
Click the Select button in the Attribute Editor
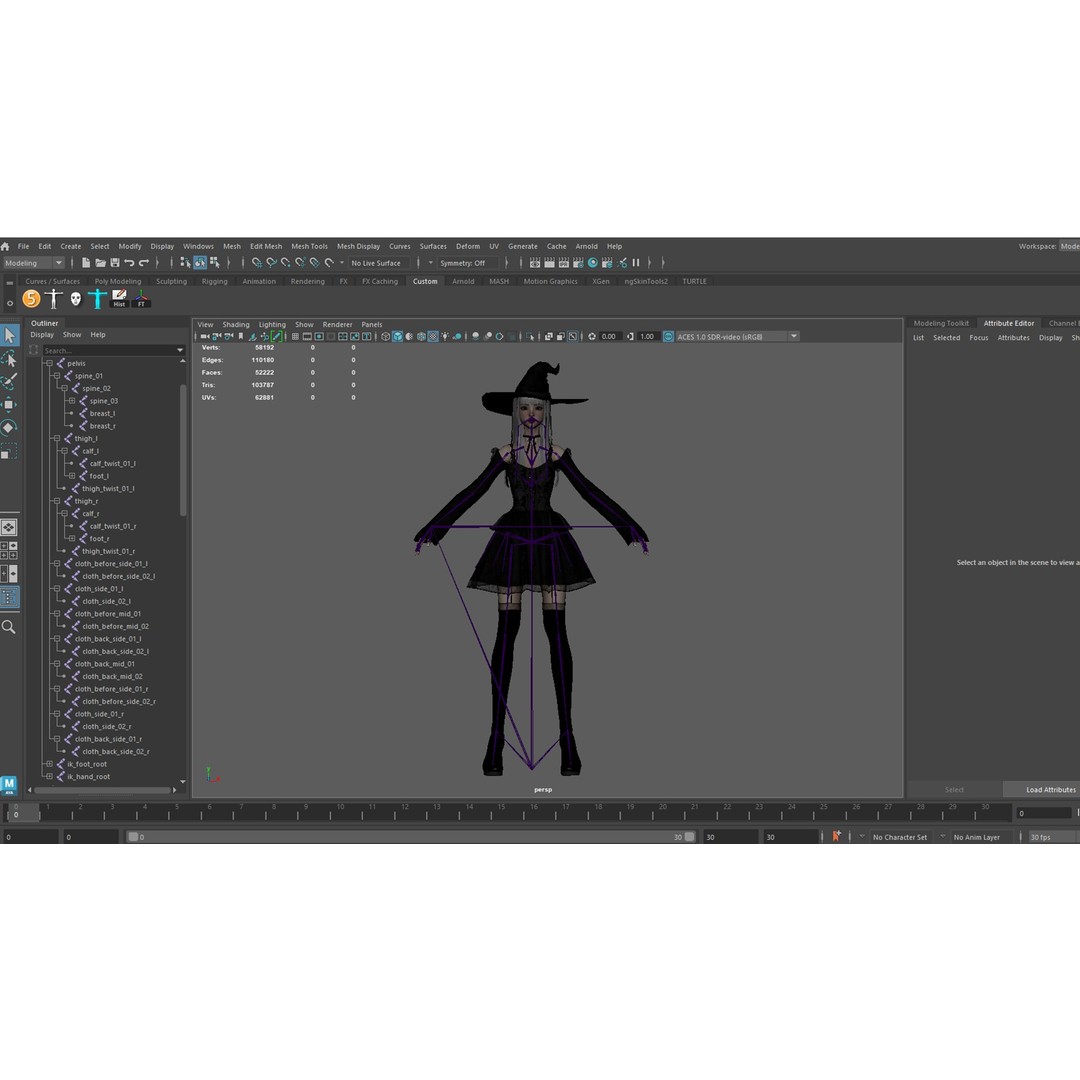(x=954, y=789)
